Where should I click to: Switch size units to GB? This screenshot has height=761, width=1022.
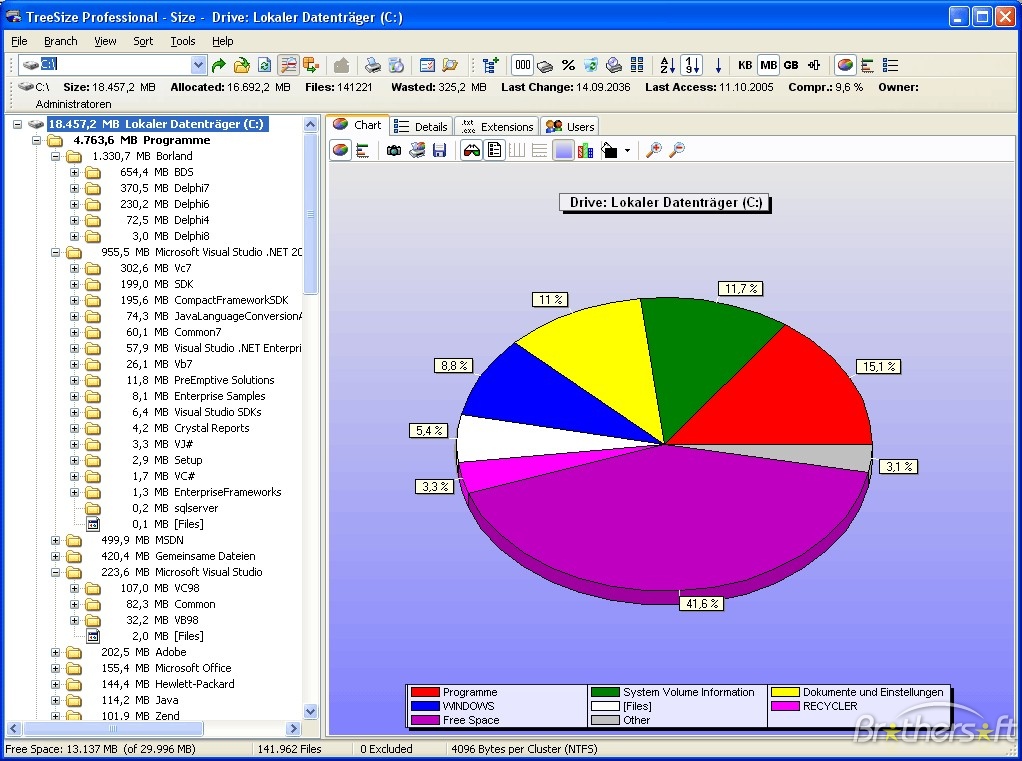(791, 65)
